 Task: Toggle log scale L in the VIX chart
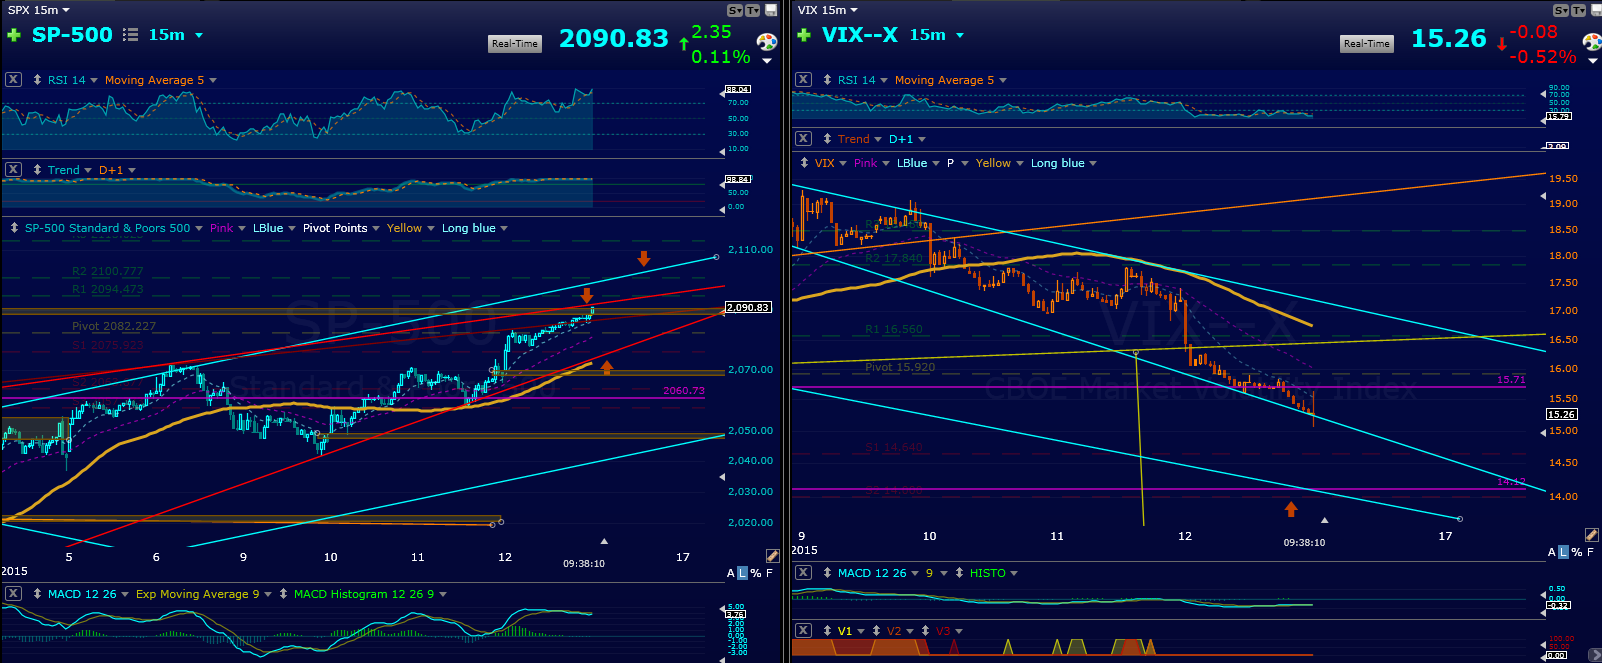[x=1563, y=552]
